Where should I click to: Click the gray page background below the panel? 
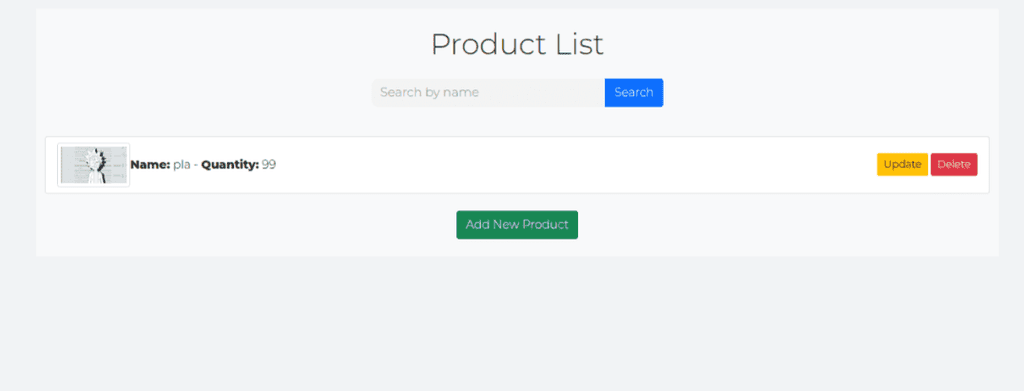click(512, 323)
